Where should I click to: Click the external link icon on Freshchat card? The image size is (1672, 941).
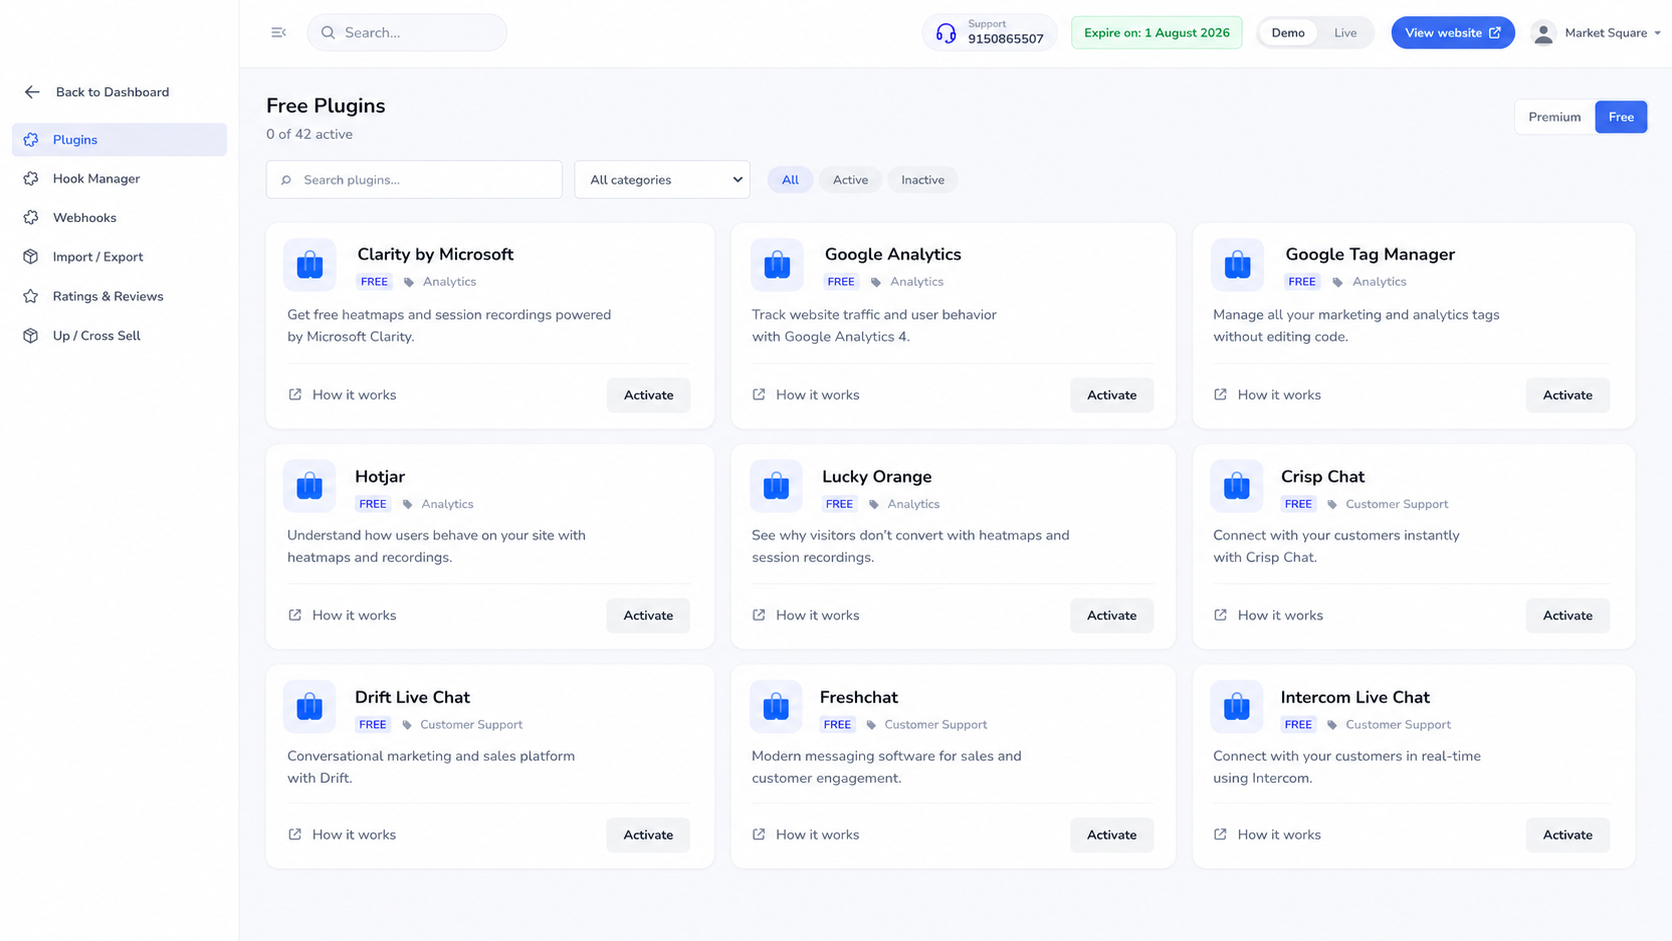click(x=759, y=834)
